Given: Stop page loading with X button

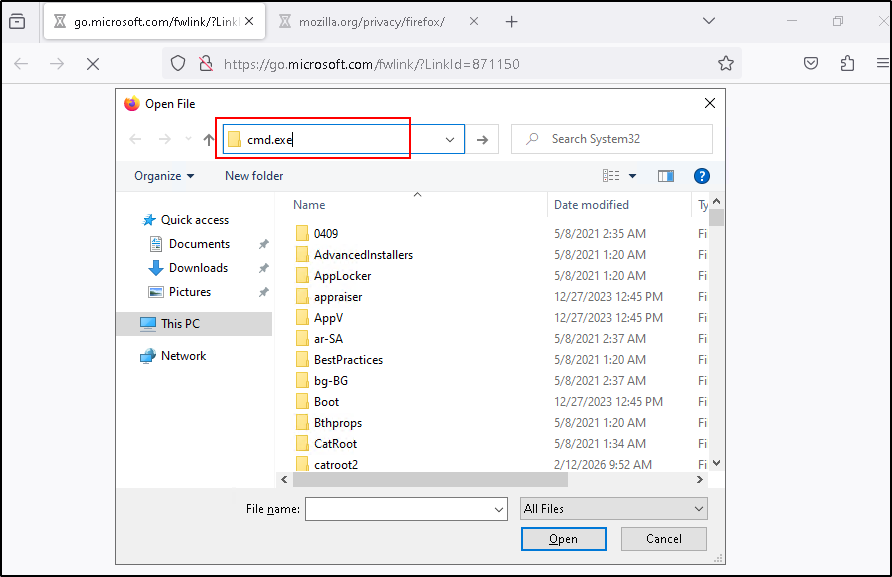Looking at the screenshot, I should coord(92,63).
